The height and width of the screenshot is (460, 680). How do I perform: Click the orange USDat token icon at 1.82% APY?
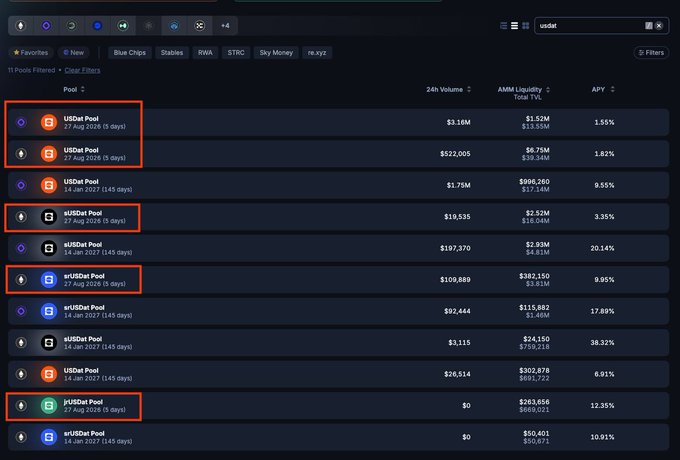tap(49, 153)
